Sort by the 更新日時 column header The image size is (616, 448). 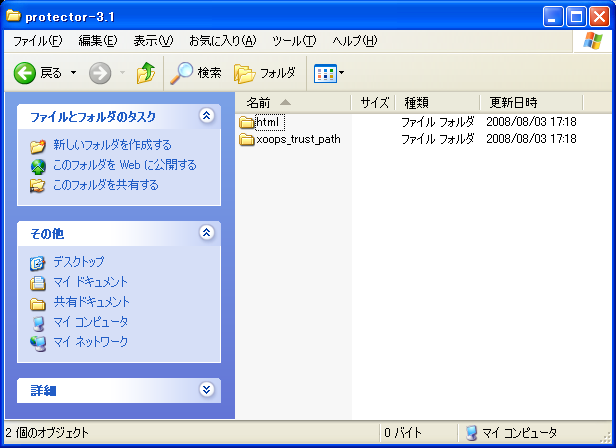tap(532, 103)
